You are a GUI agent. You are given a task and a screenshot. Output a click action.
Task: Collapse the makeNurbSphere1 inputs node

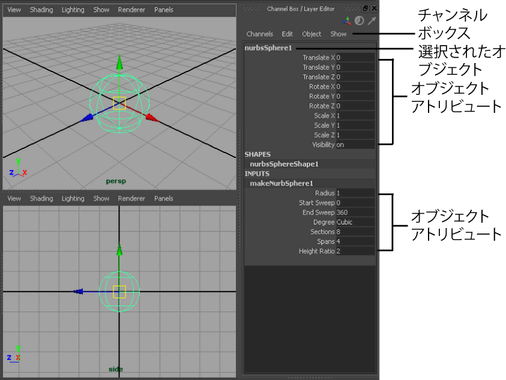click(x=282, y=183)
